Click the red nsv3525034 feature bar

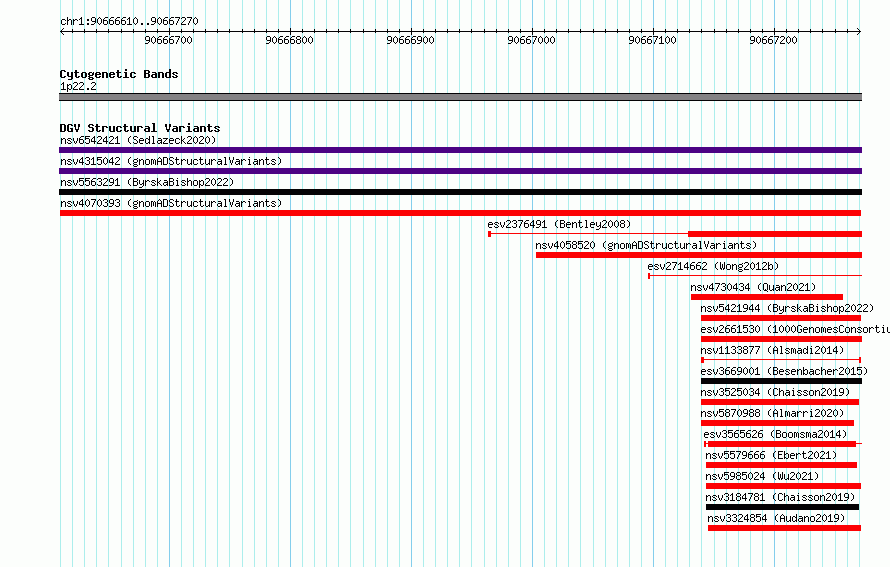tap(780, 402)
